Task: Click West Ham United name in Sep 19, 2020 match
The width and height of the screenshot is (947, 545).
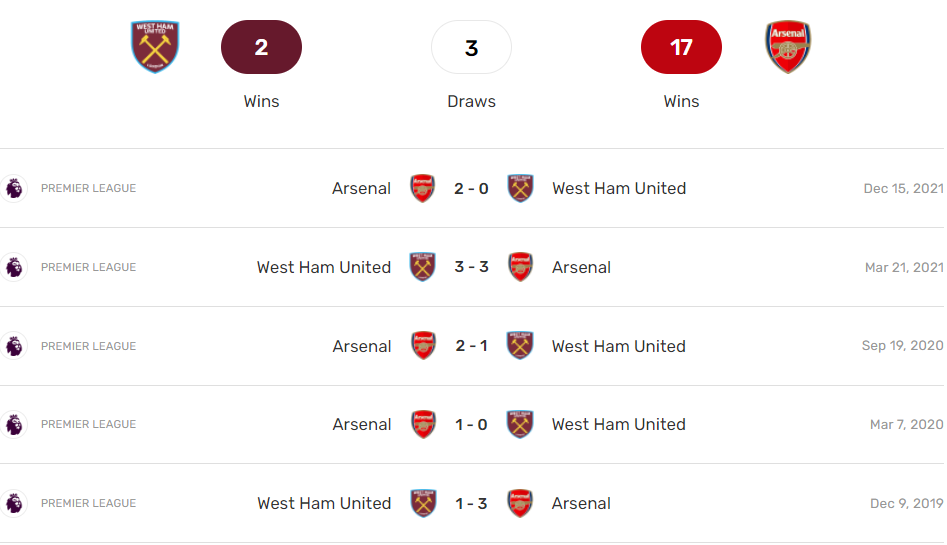Action: pos(618,346)
